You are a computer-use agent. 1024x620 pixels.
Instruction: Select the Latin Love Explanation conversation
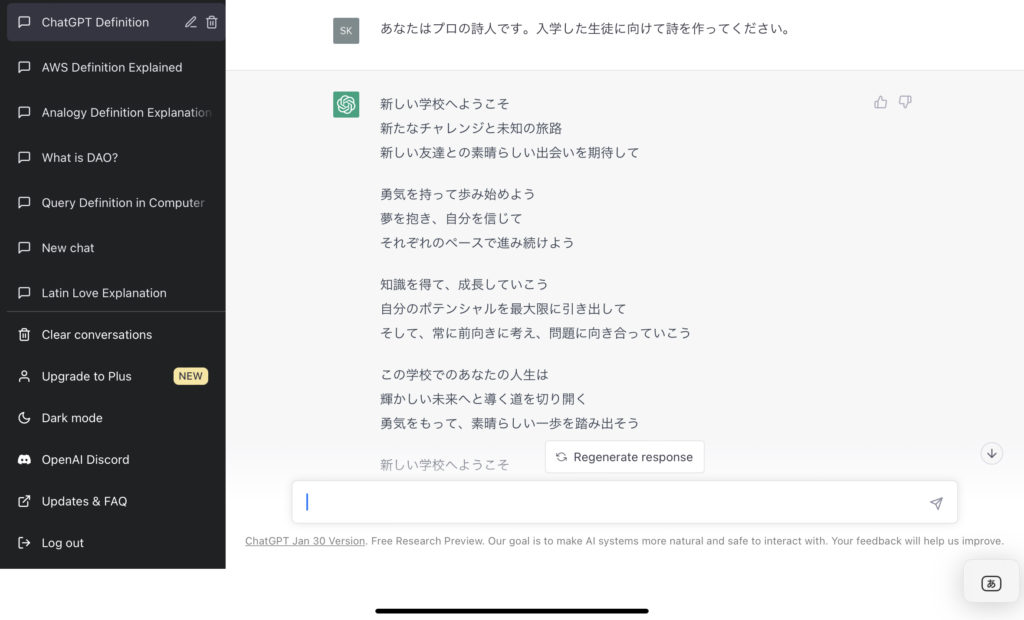tap(104, 293)
